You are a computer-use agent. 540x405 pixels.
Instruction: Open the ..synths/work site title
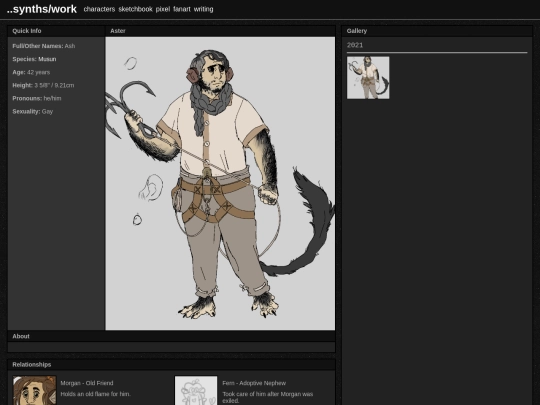pyautogui.click(x=42, y=9)
